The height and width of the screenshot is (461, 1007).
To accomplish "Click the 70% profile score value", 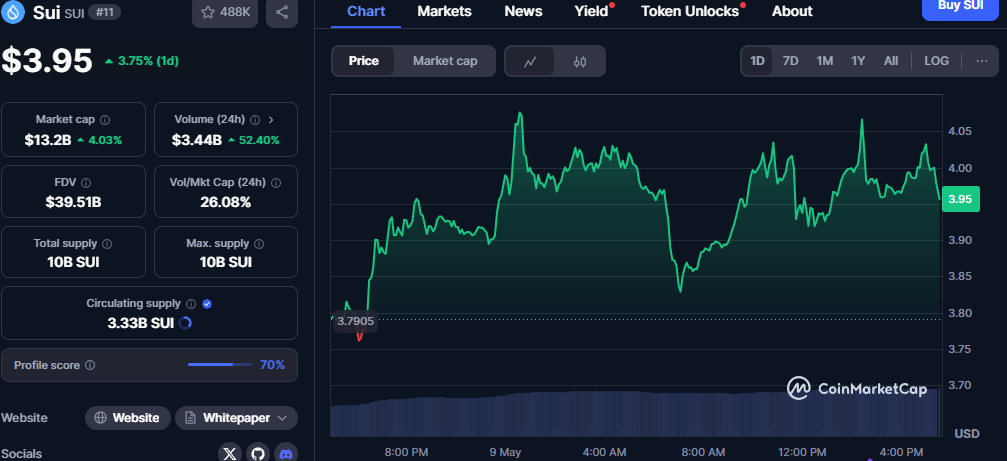I will [272, 365].
